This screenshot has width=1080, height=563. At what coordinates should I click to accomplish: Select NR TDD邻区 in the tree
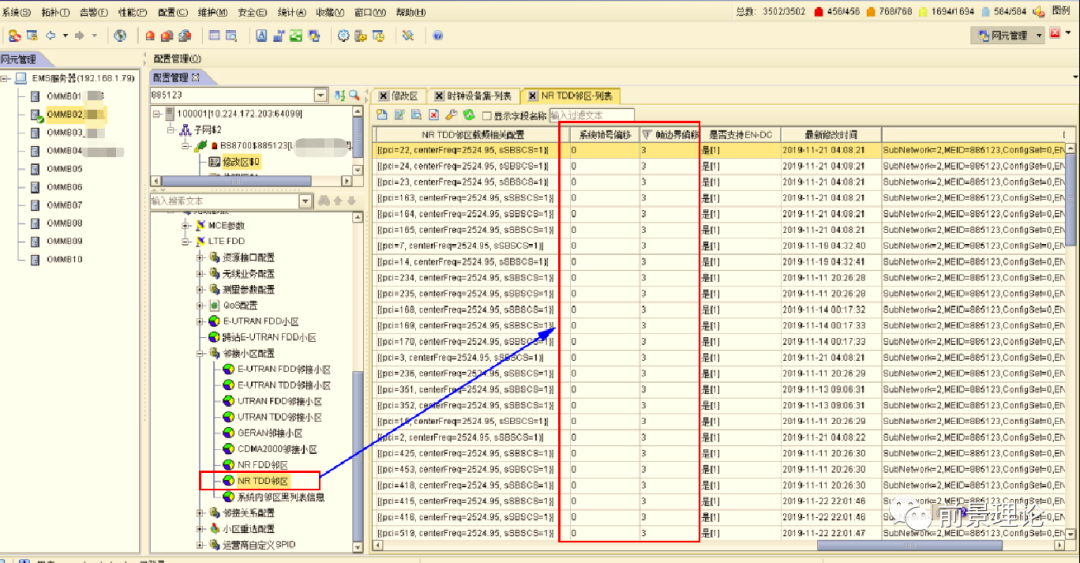(x=262, y=481)
